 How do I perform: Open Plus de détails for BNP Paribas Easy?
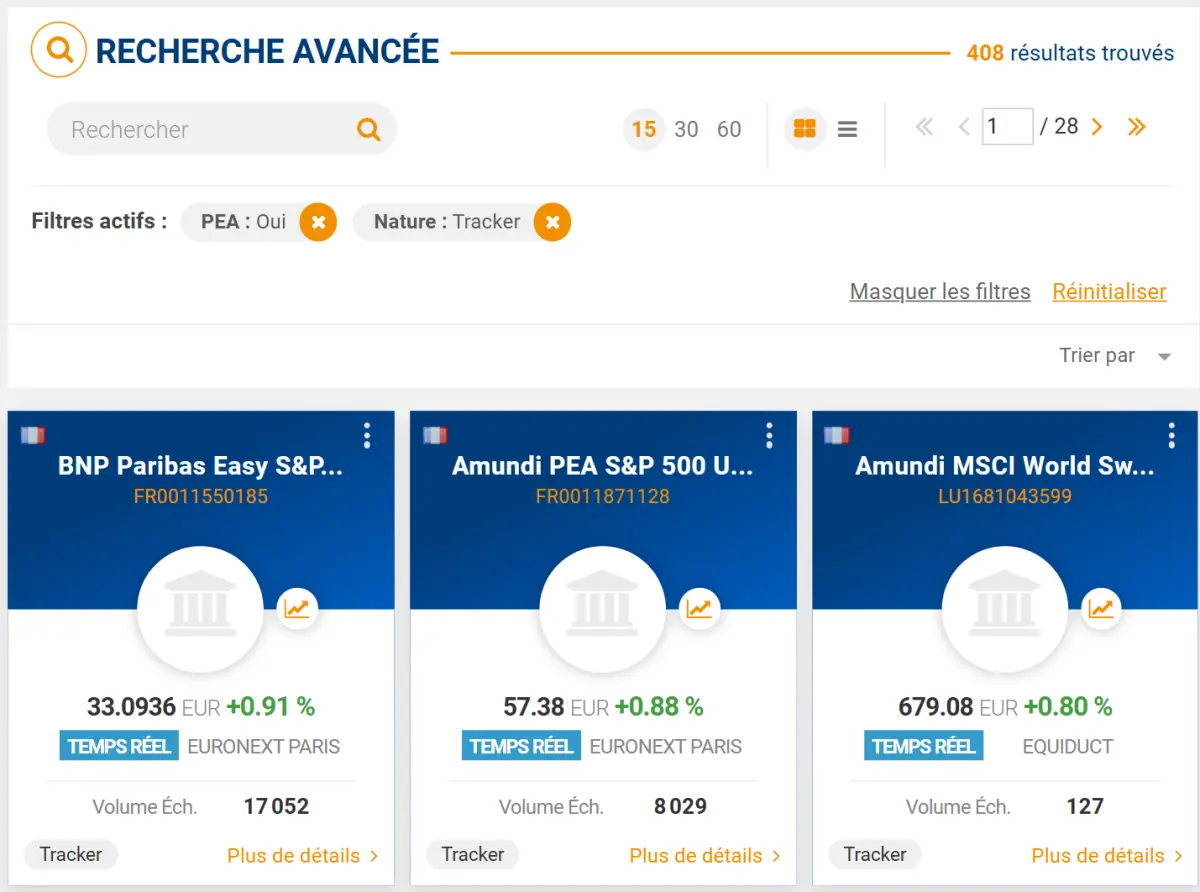pyautogui.click(x=302, y=856)
